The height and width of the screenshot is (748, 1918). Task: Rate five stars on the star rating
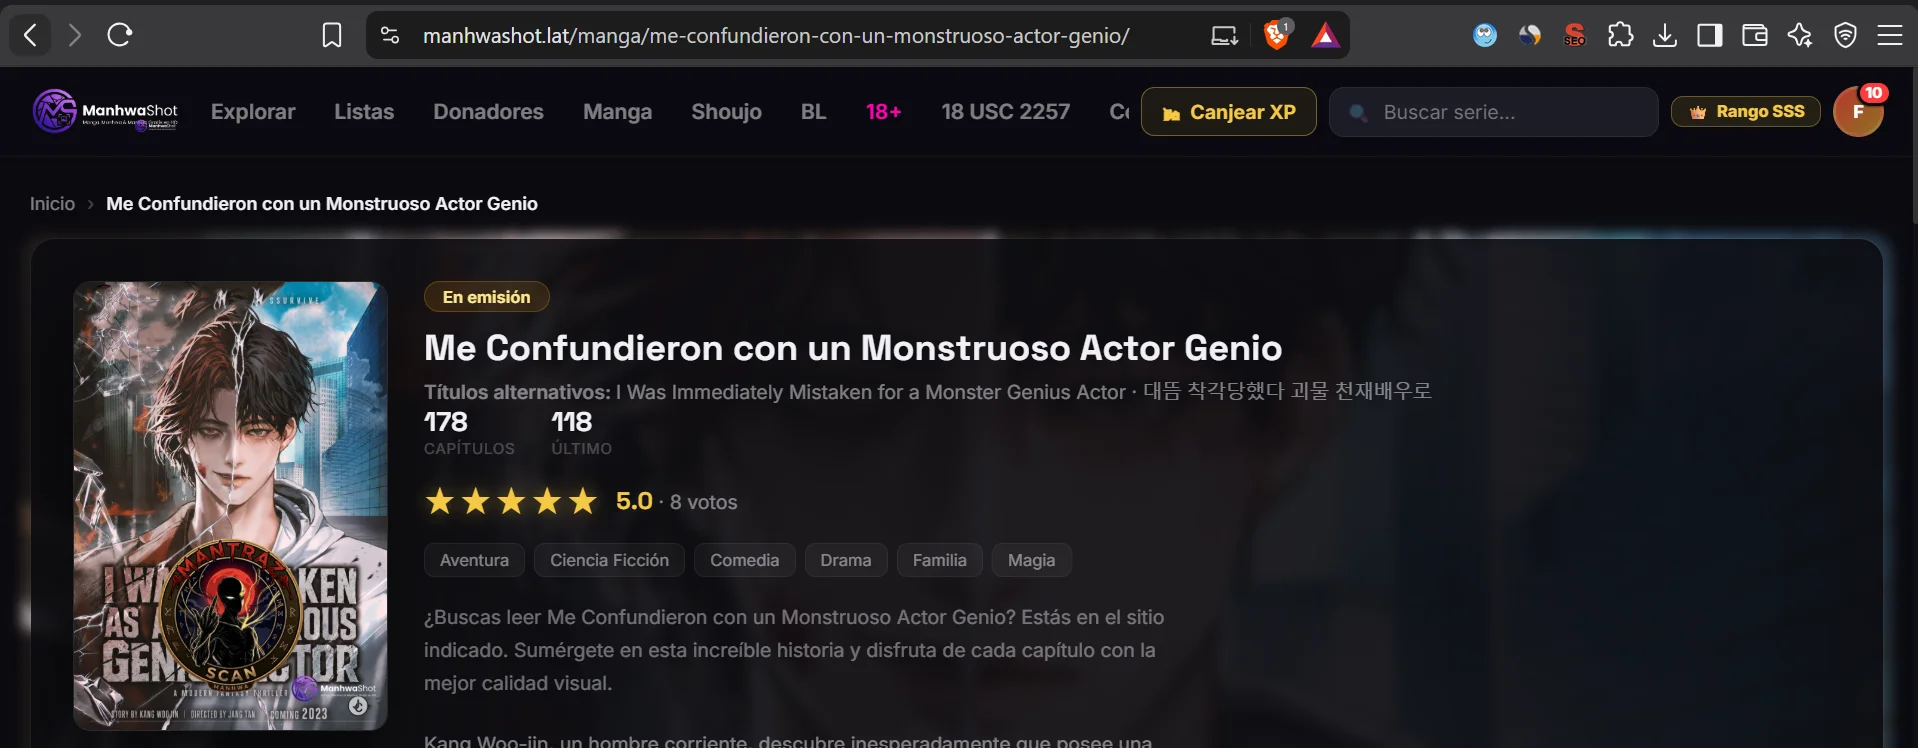583,501
